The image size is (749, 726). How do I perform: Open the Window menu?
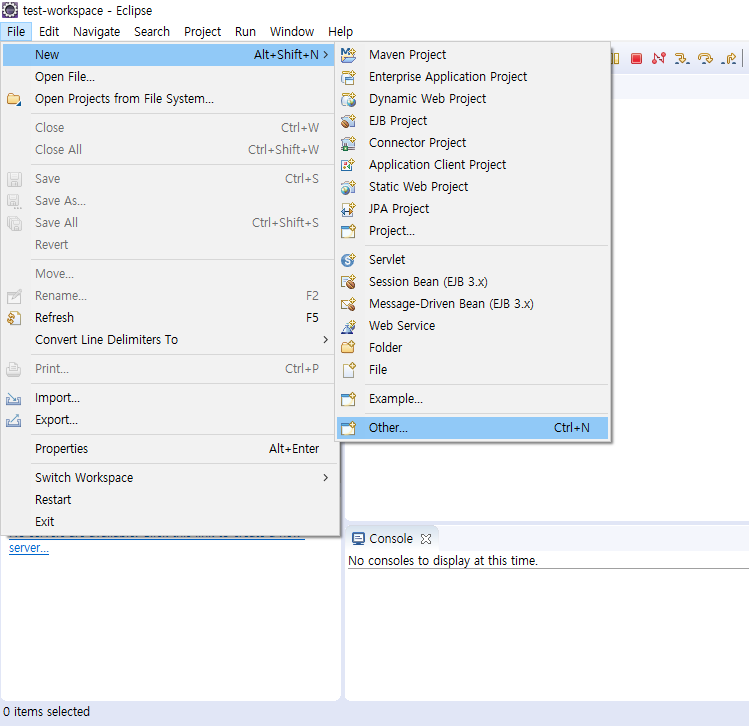[292, 32]
